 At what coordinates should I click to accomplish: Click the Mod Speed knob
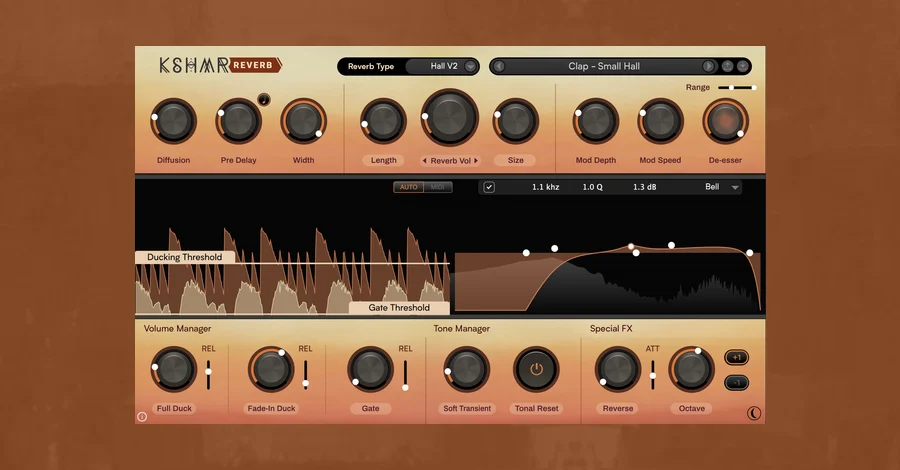(x=660, y=121)
